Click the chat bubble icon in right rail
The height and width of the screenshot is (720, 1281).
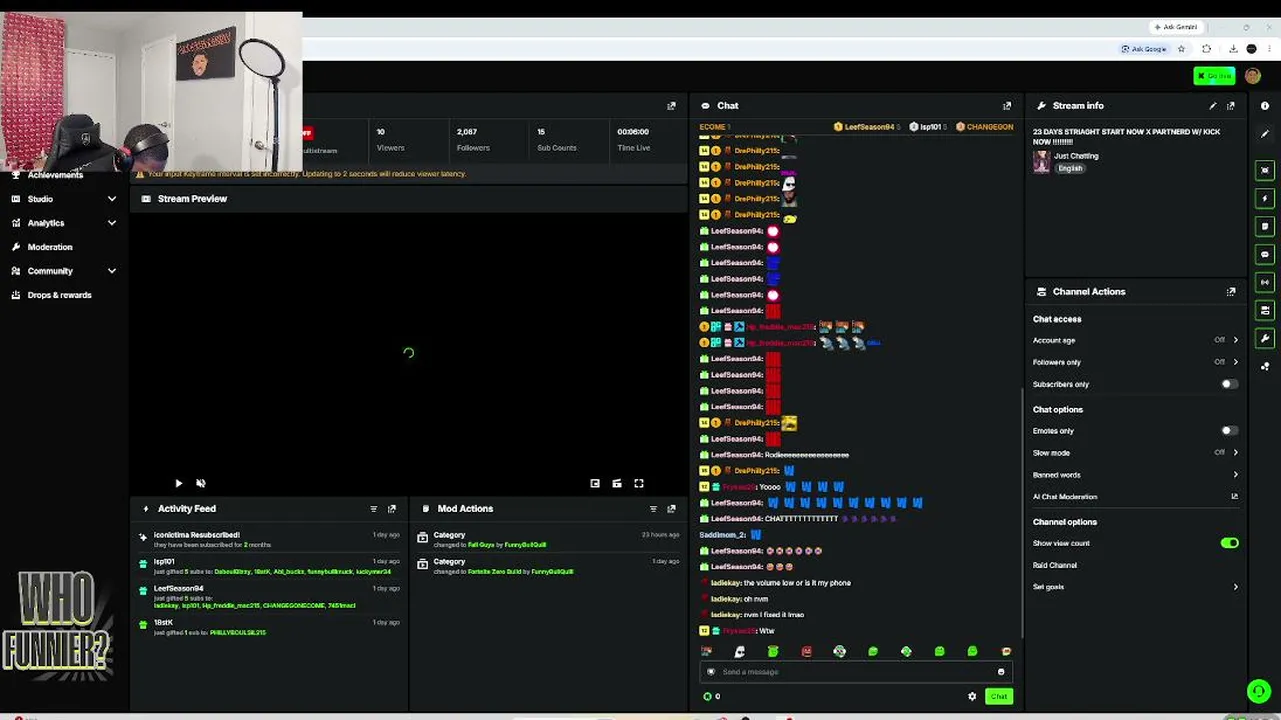[1265, 254]
